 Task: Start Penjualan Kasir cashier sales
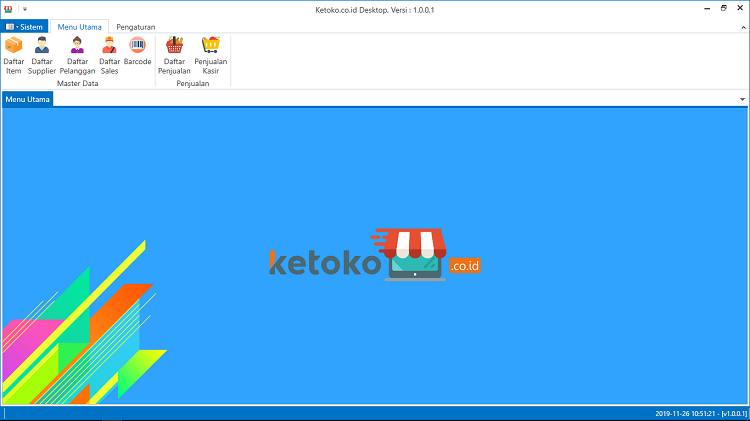pos(210,54)
